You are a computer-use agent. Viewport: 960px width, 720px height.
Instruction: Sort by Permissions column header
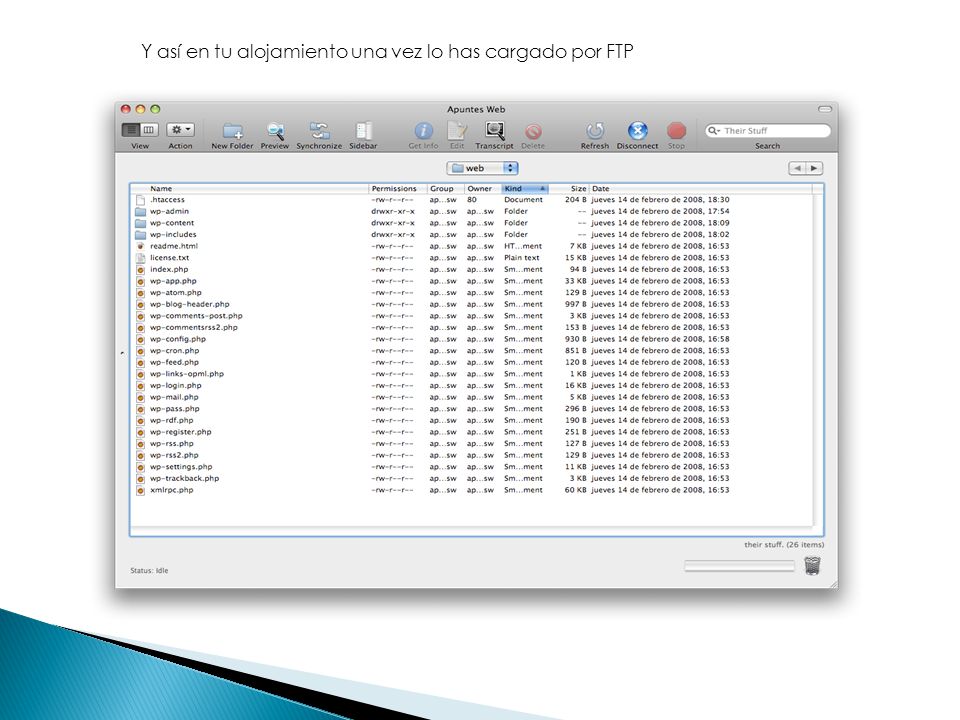coord(398,189)
